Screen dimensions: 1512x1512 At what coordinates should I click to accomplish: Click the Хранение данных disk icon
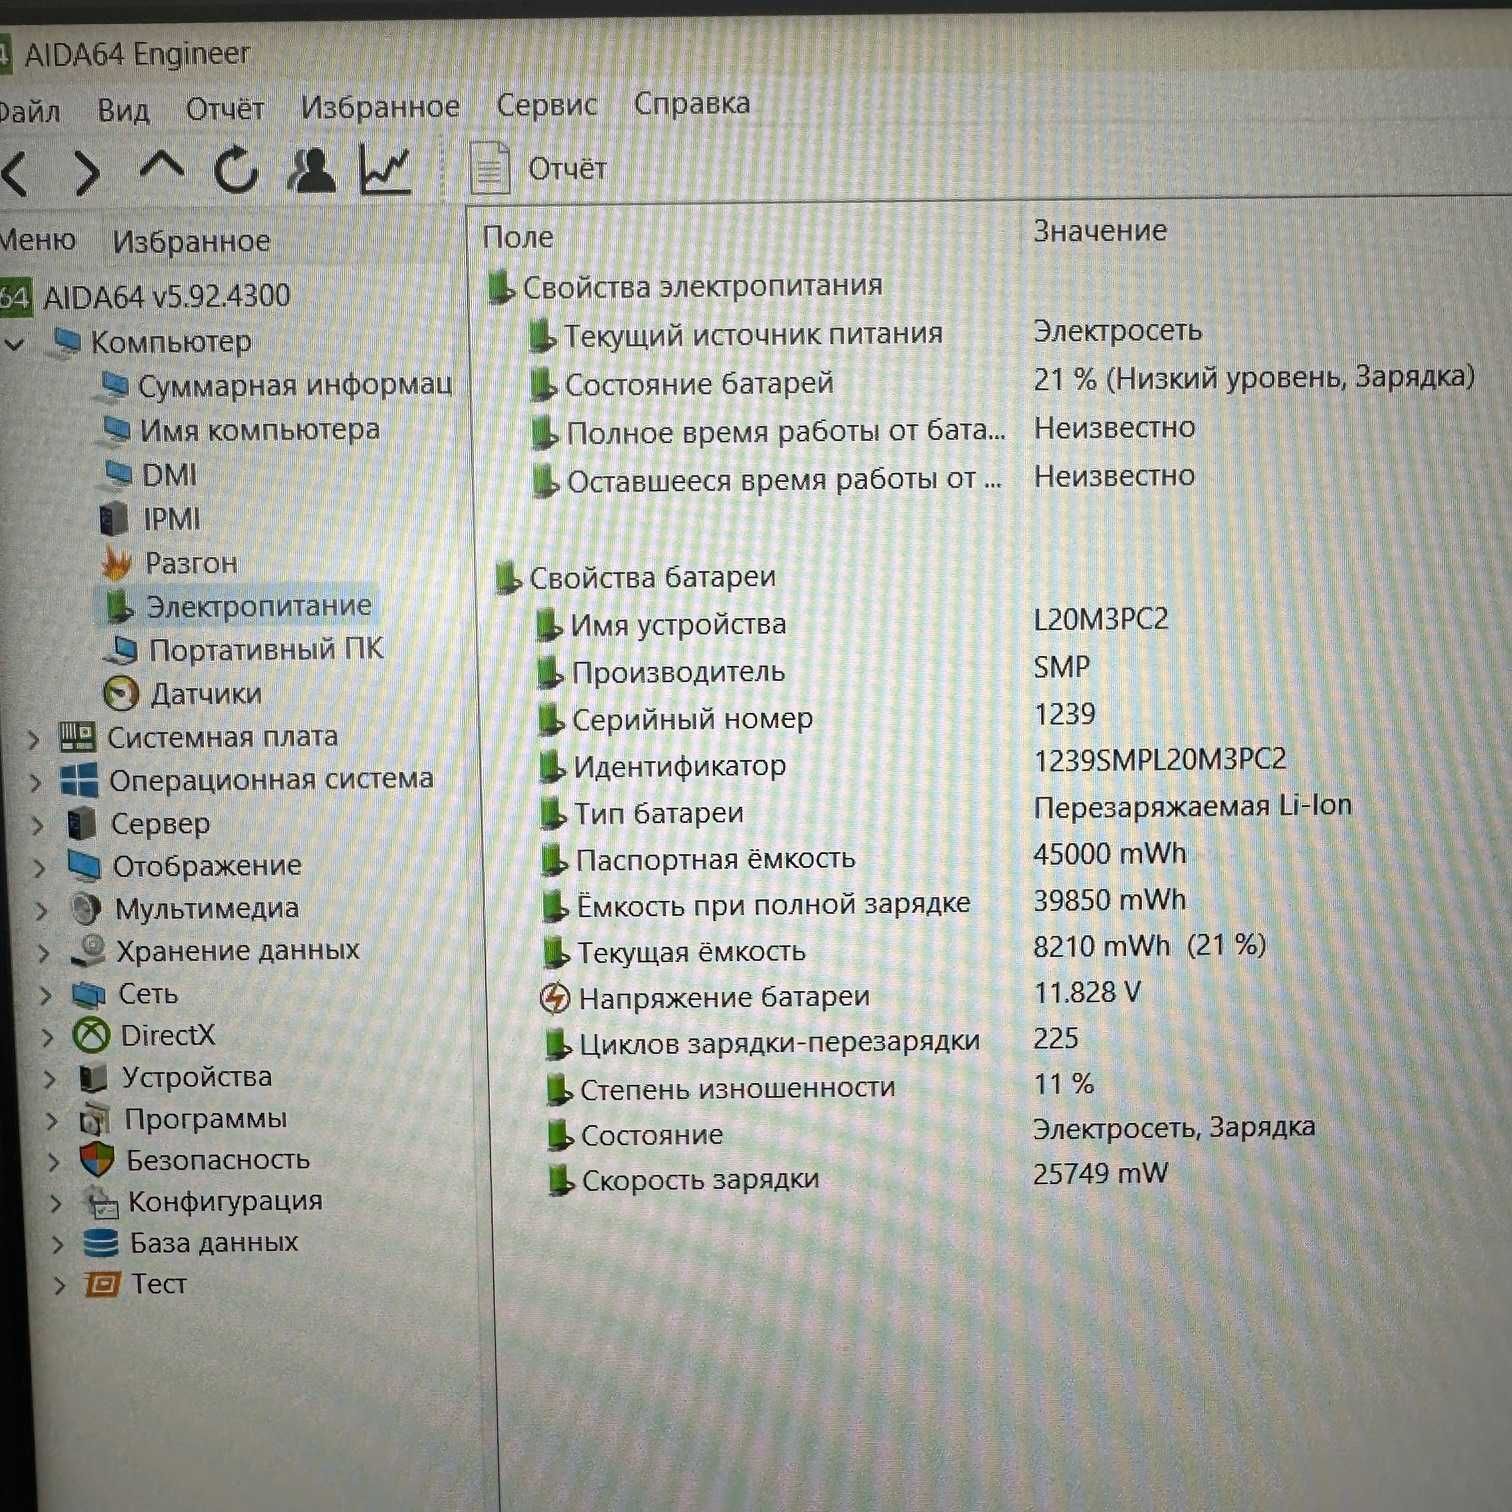(89, 950)
